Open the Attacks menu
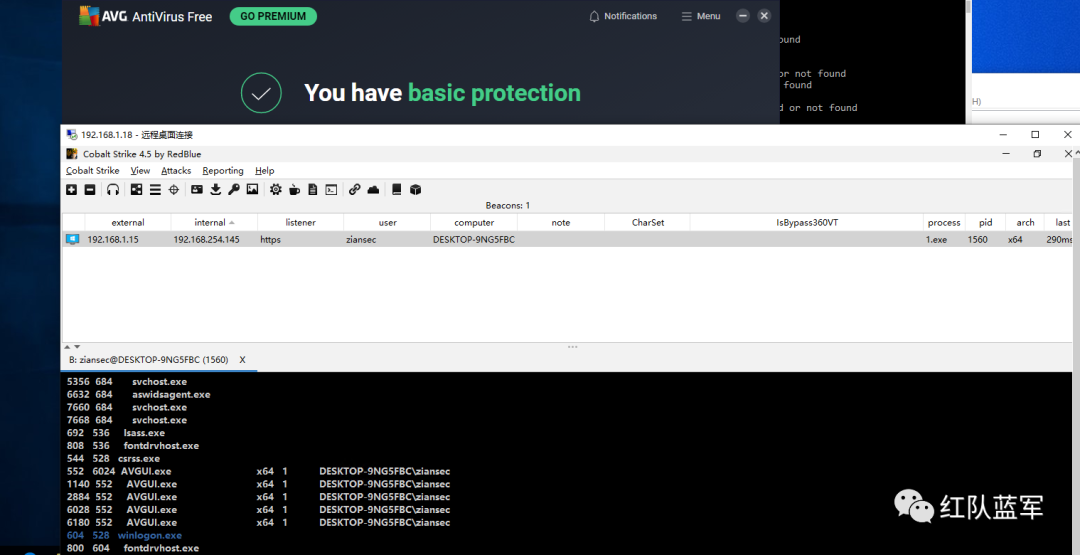This screenshot has width=1080, height=555. pos(176,171)
